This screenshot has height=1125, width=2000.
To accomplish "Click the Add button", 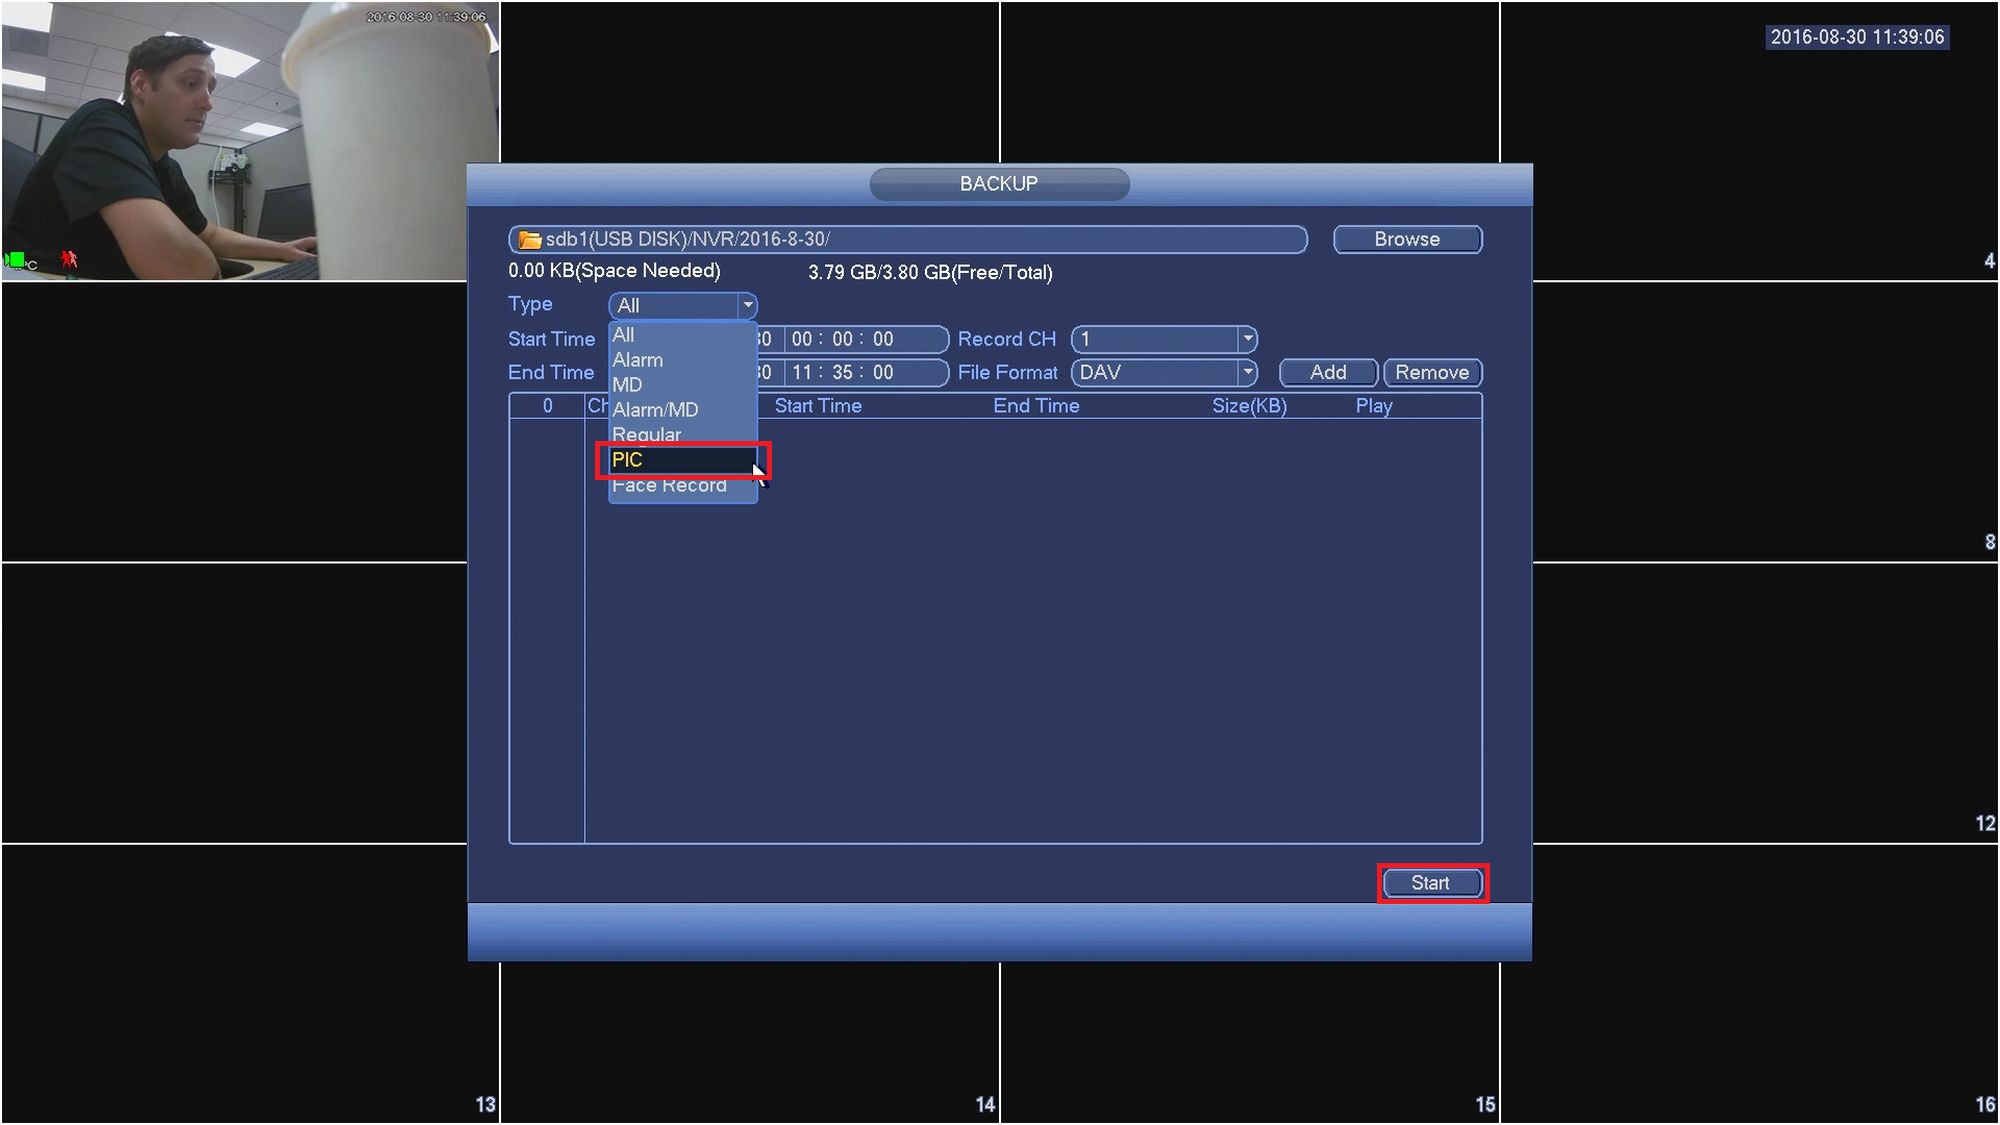I will click(x=1328, y=372).
